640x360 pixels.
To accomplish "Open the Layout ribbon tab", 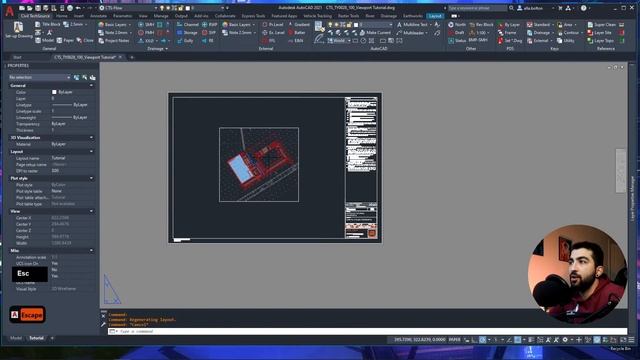I will coord(435,16).
